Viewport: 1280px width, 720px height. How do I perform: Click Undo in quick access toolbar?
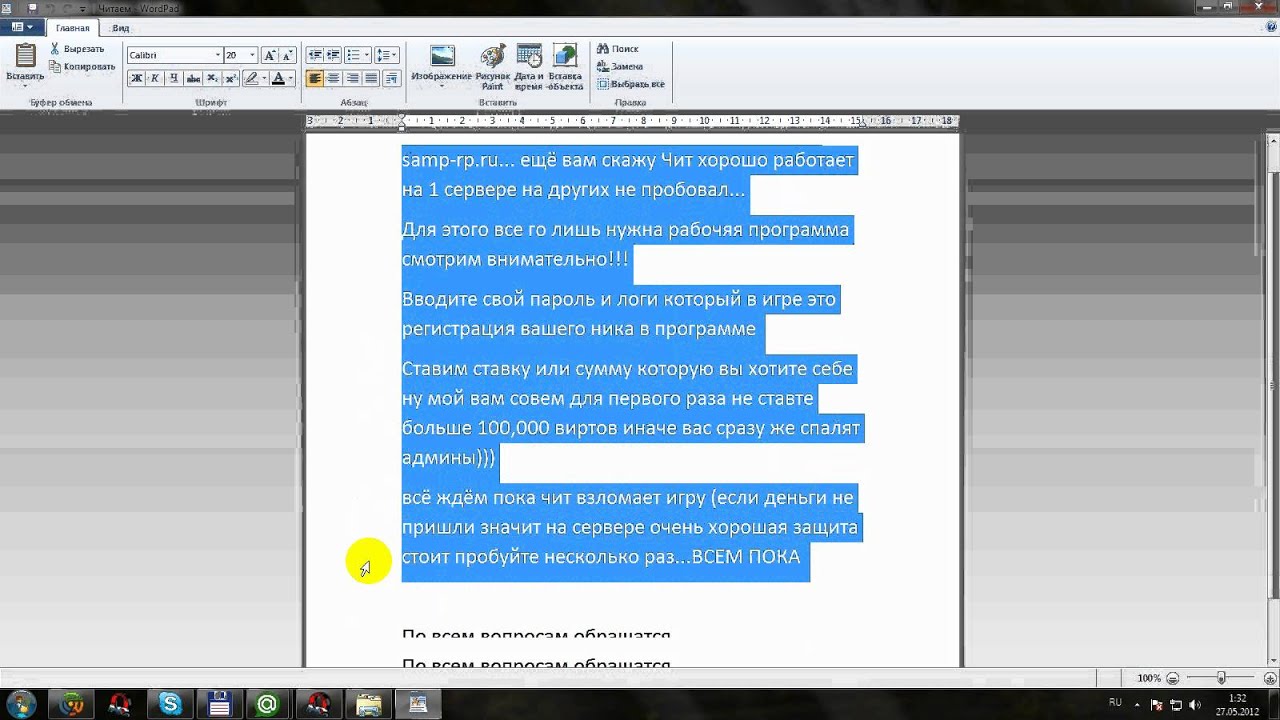pos(50,8)
